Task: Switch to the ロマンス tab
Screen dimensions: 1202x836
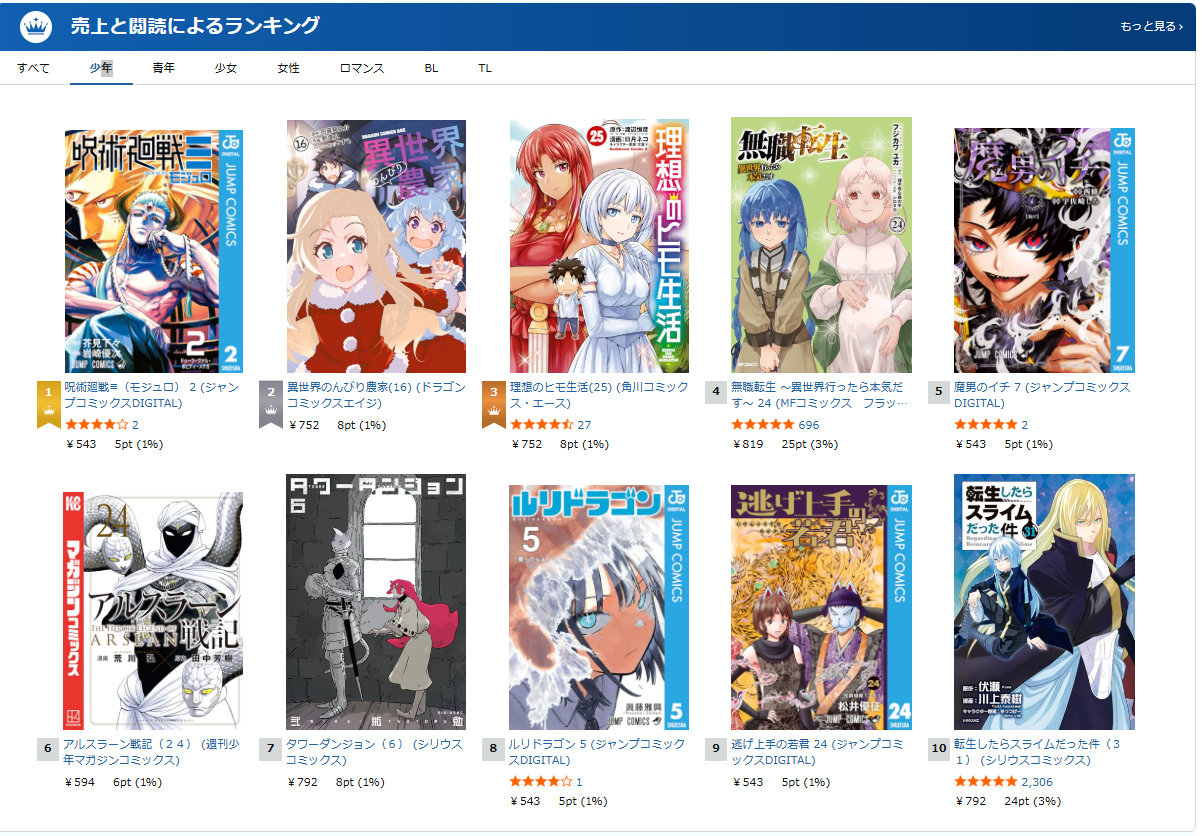Action: (362, 68)
